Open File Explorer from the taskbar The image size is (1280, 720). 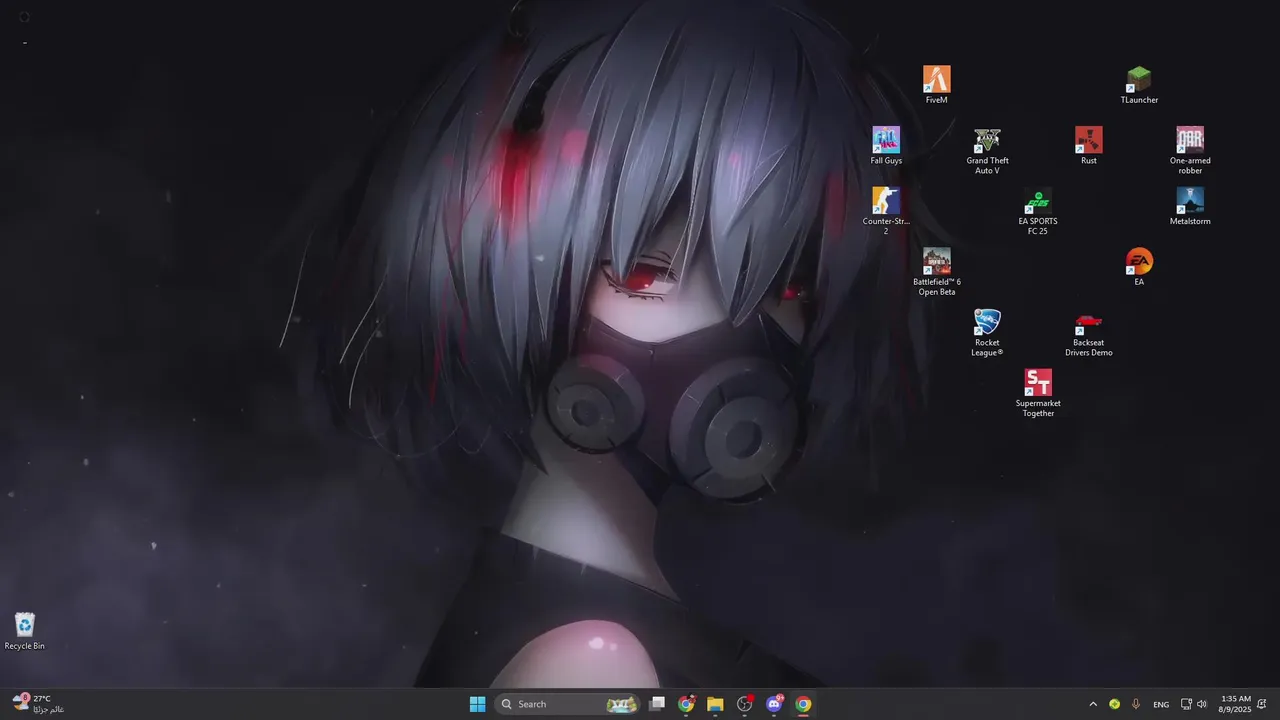(715, 704)
